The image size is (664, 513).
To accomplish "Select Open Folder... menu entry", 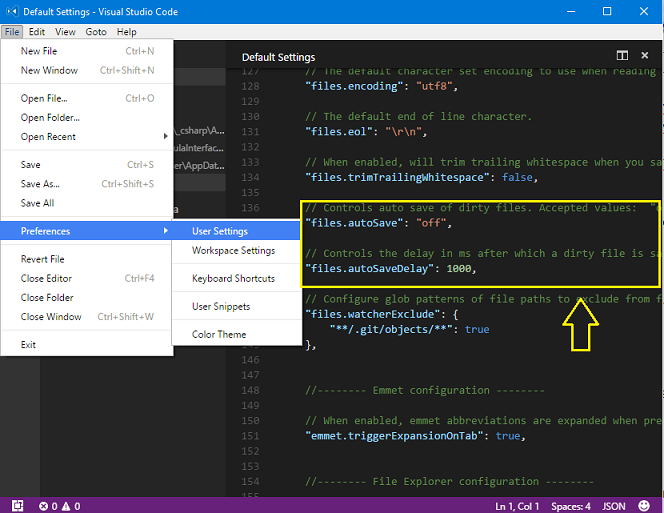I will (x=87, y=117).
